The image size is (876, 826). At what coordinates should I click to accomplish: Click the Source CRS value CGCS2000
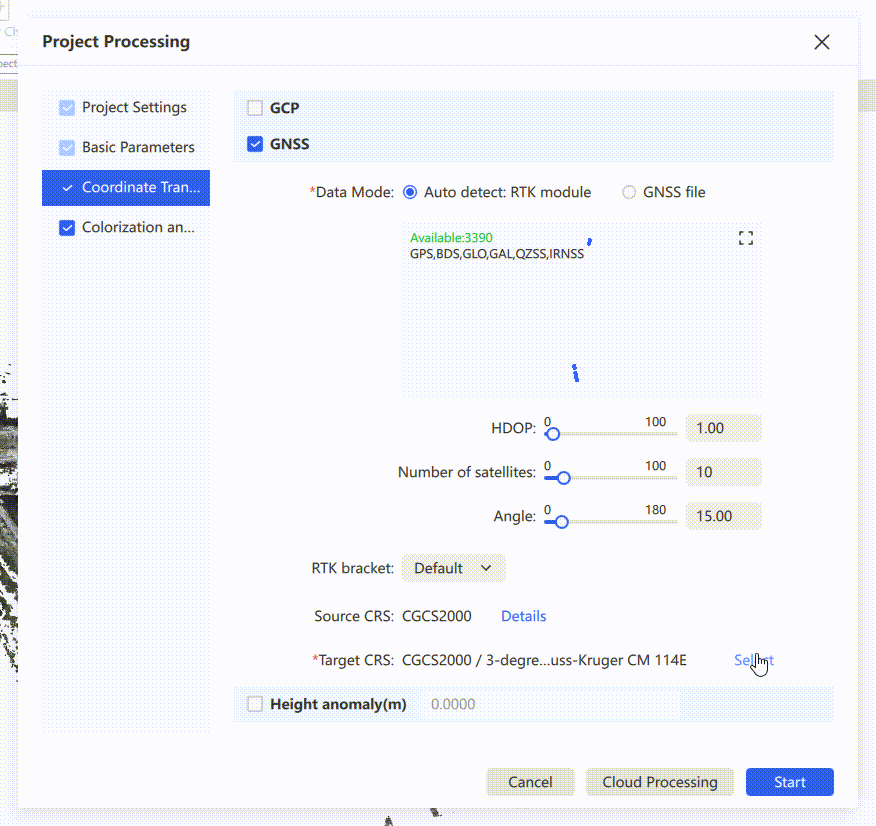[x=437, y=616]
